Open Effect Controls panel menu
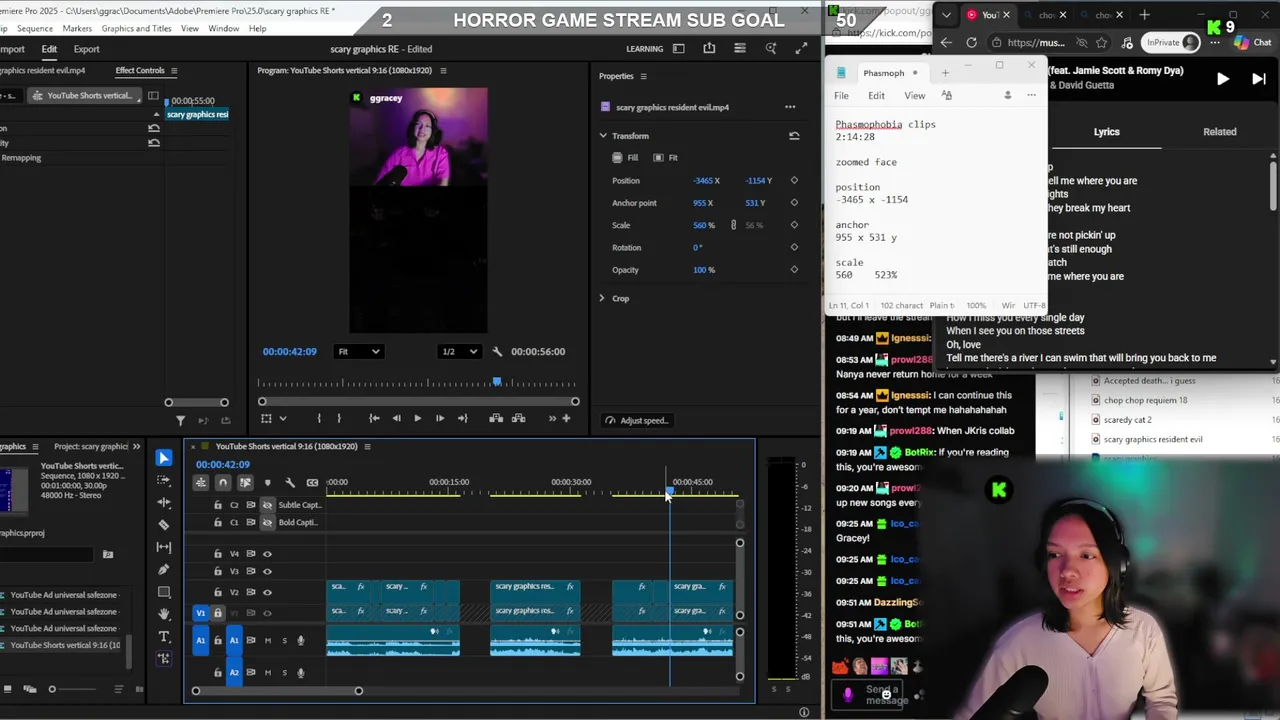Image resolution: width=1280 pixels, height=720 pixels. point(173,70)
